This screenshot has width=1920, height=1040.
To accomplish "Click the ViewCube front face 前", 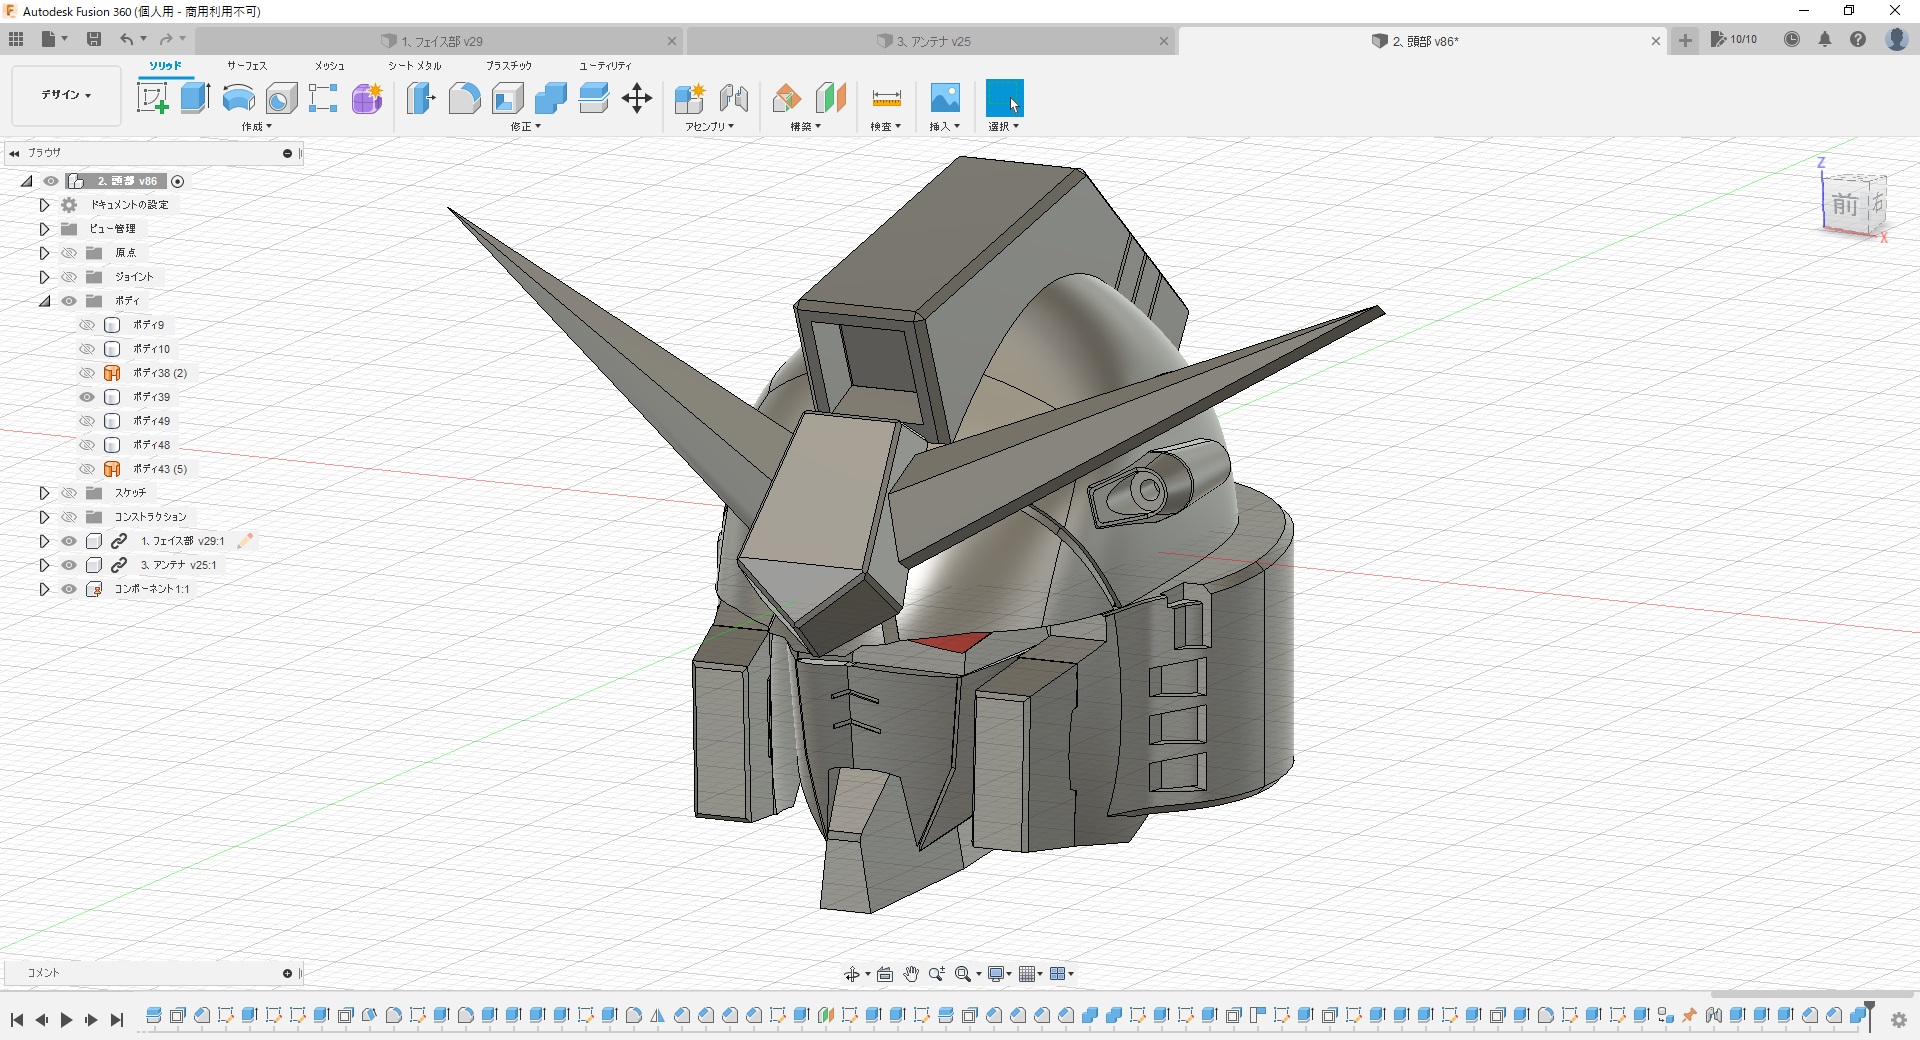I will coord(1844,205).
